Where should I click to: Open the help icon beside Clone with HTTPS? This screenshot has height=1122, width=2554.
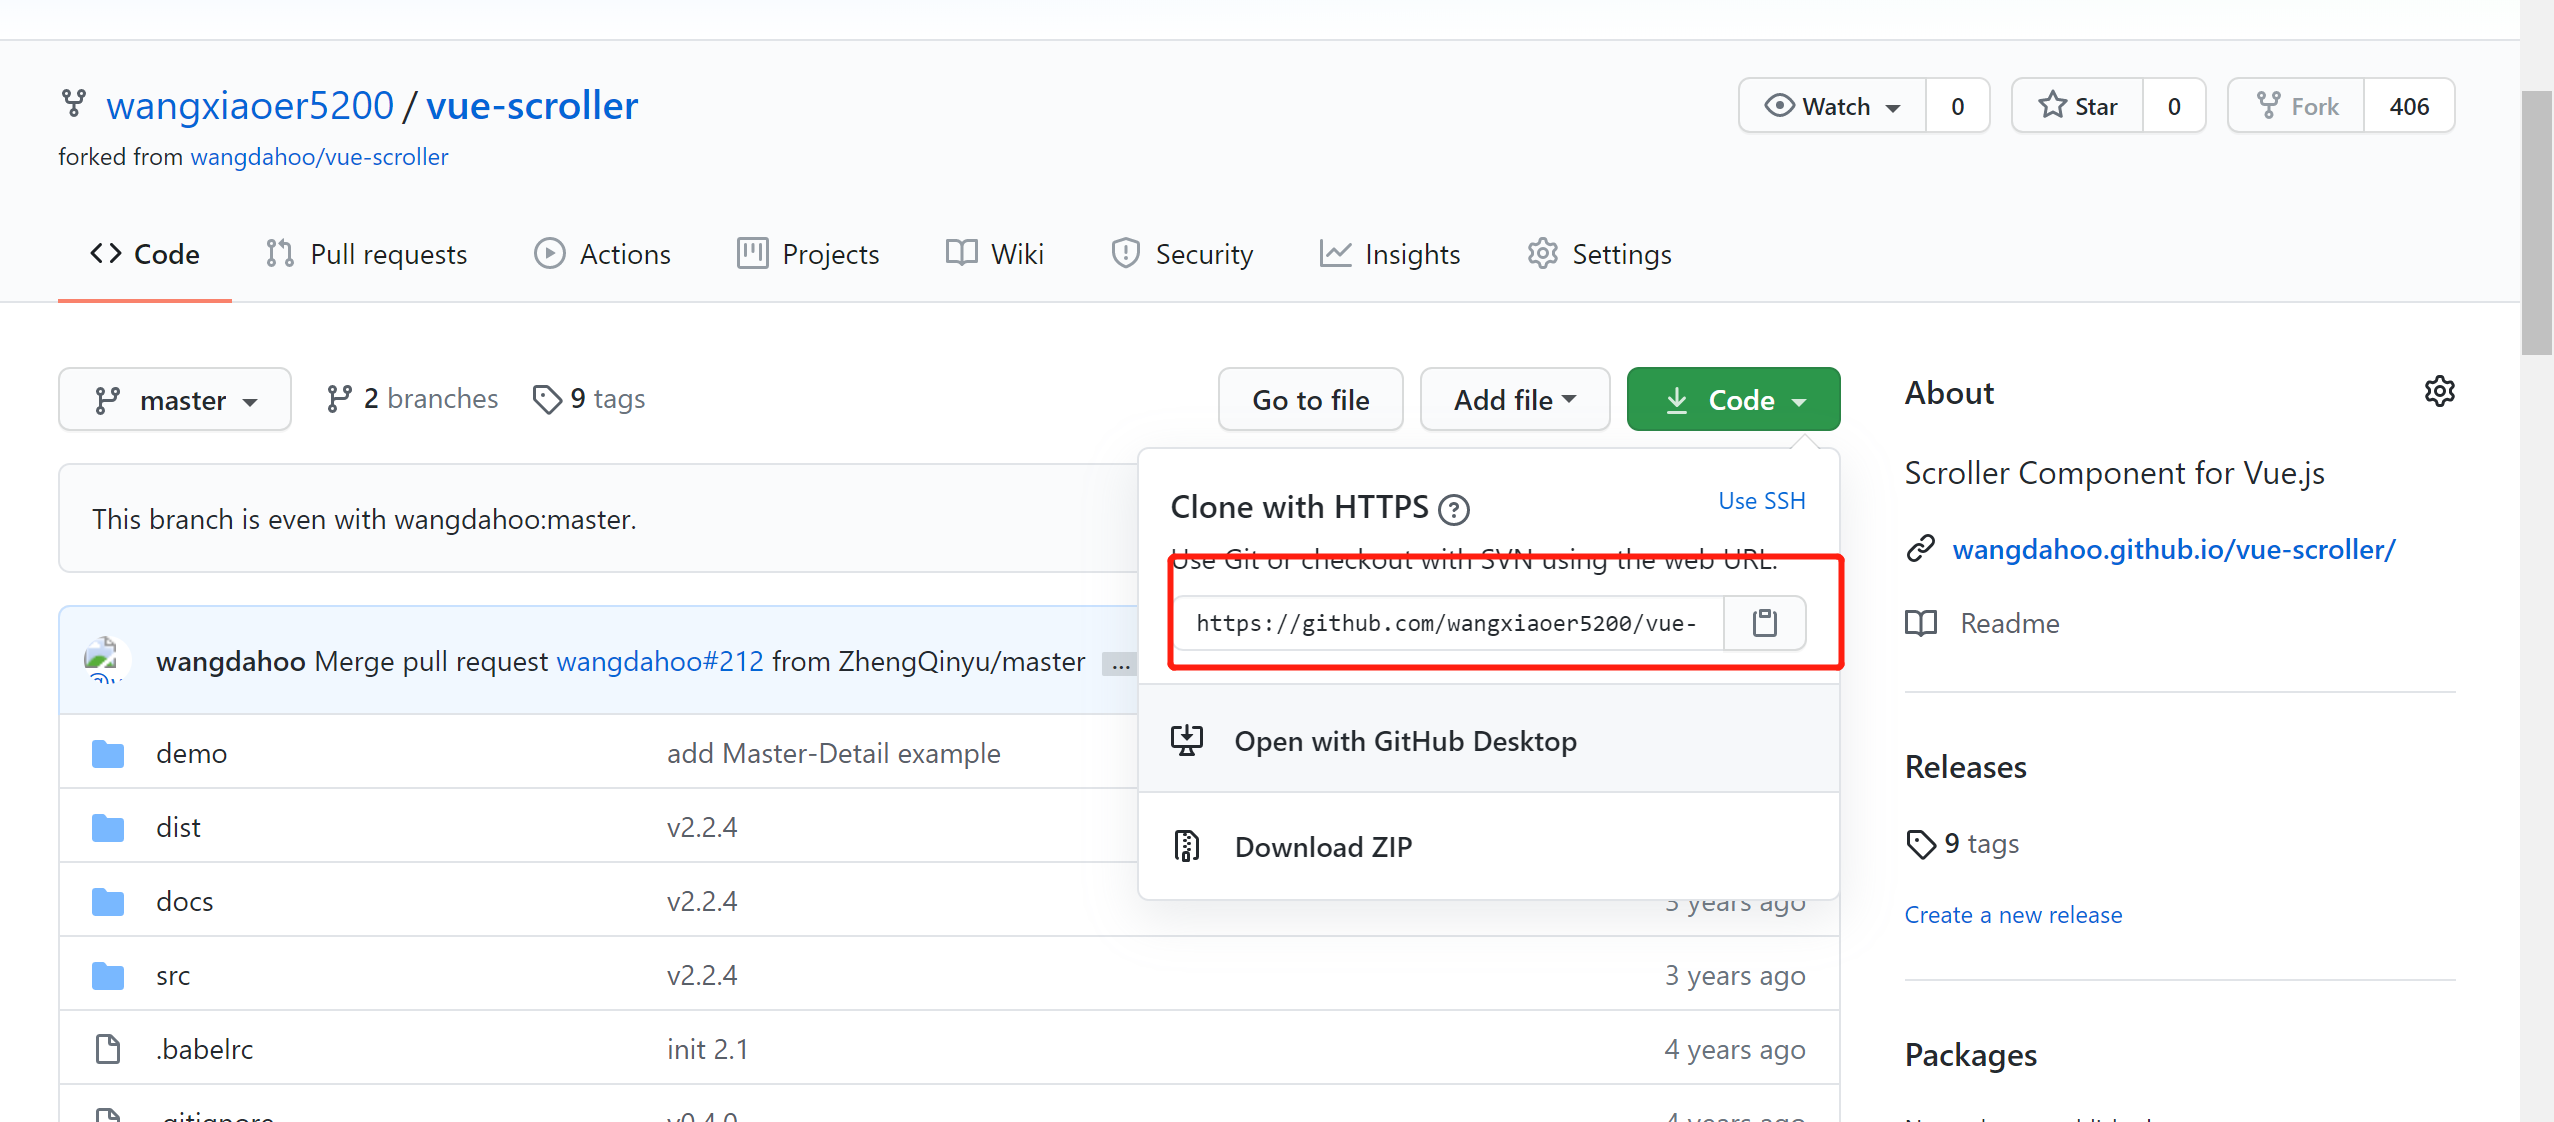click(1453, 510)
